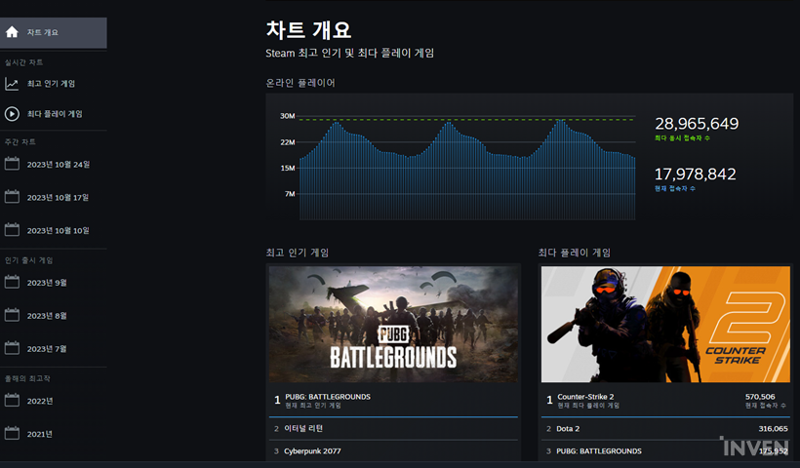The width and height of the screenshot is (800, 468).
Task: Click the 온라인 플레이어 heading
Action: [301, 83]
